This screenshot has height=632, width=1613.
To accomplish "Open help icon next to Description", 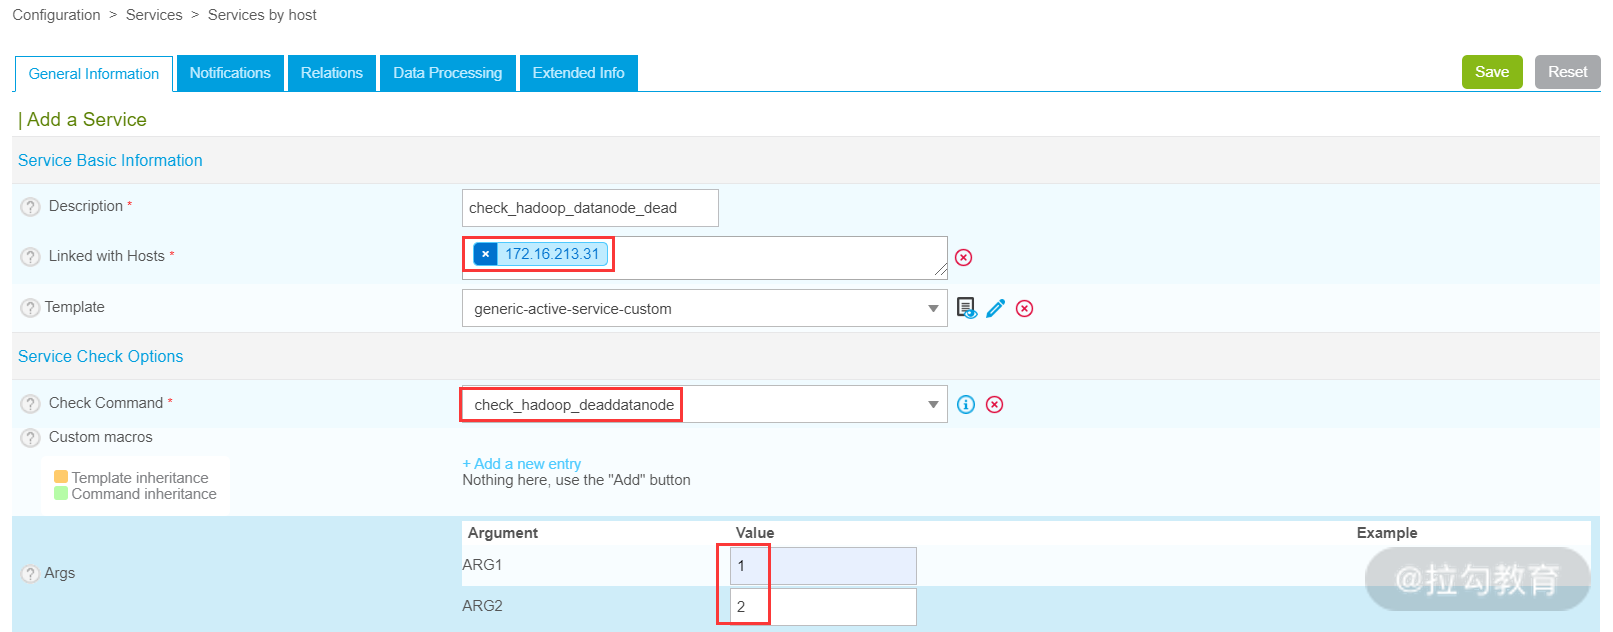I will point(31,207).
